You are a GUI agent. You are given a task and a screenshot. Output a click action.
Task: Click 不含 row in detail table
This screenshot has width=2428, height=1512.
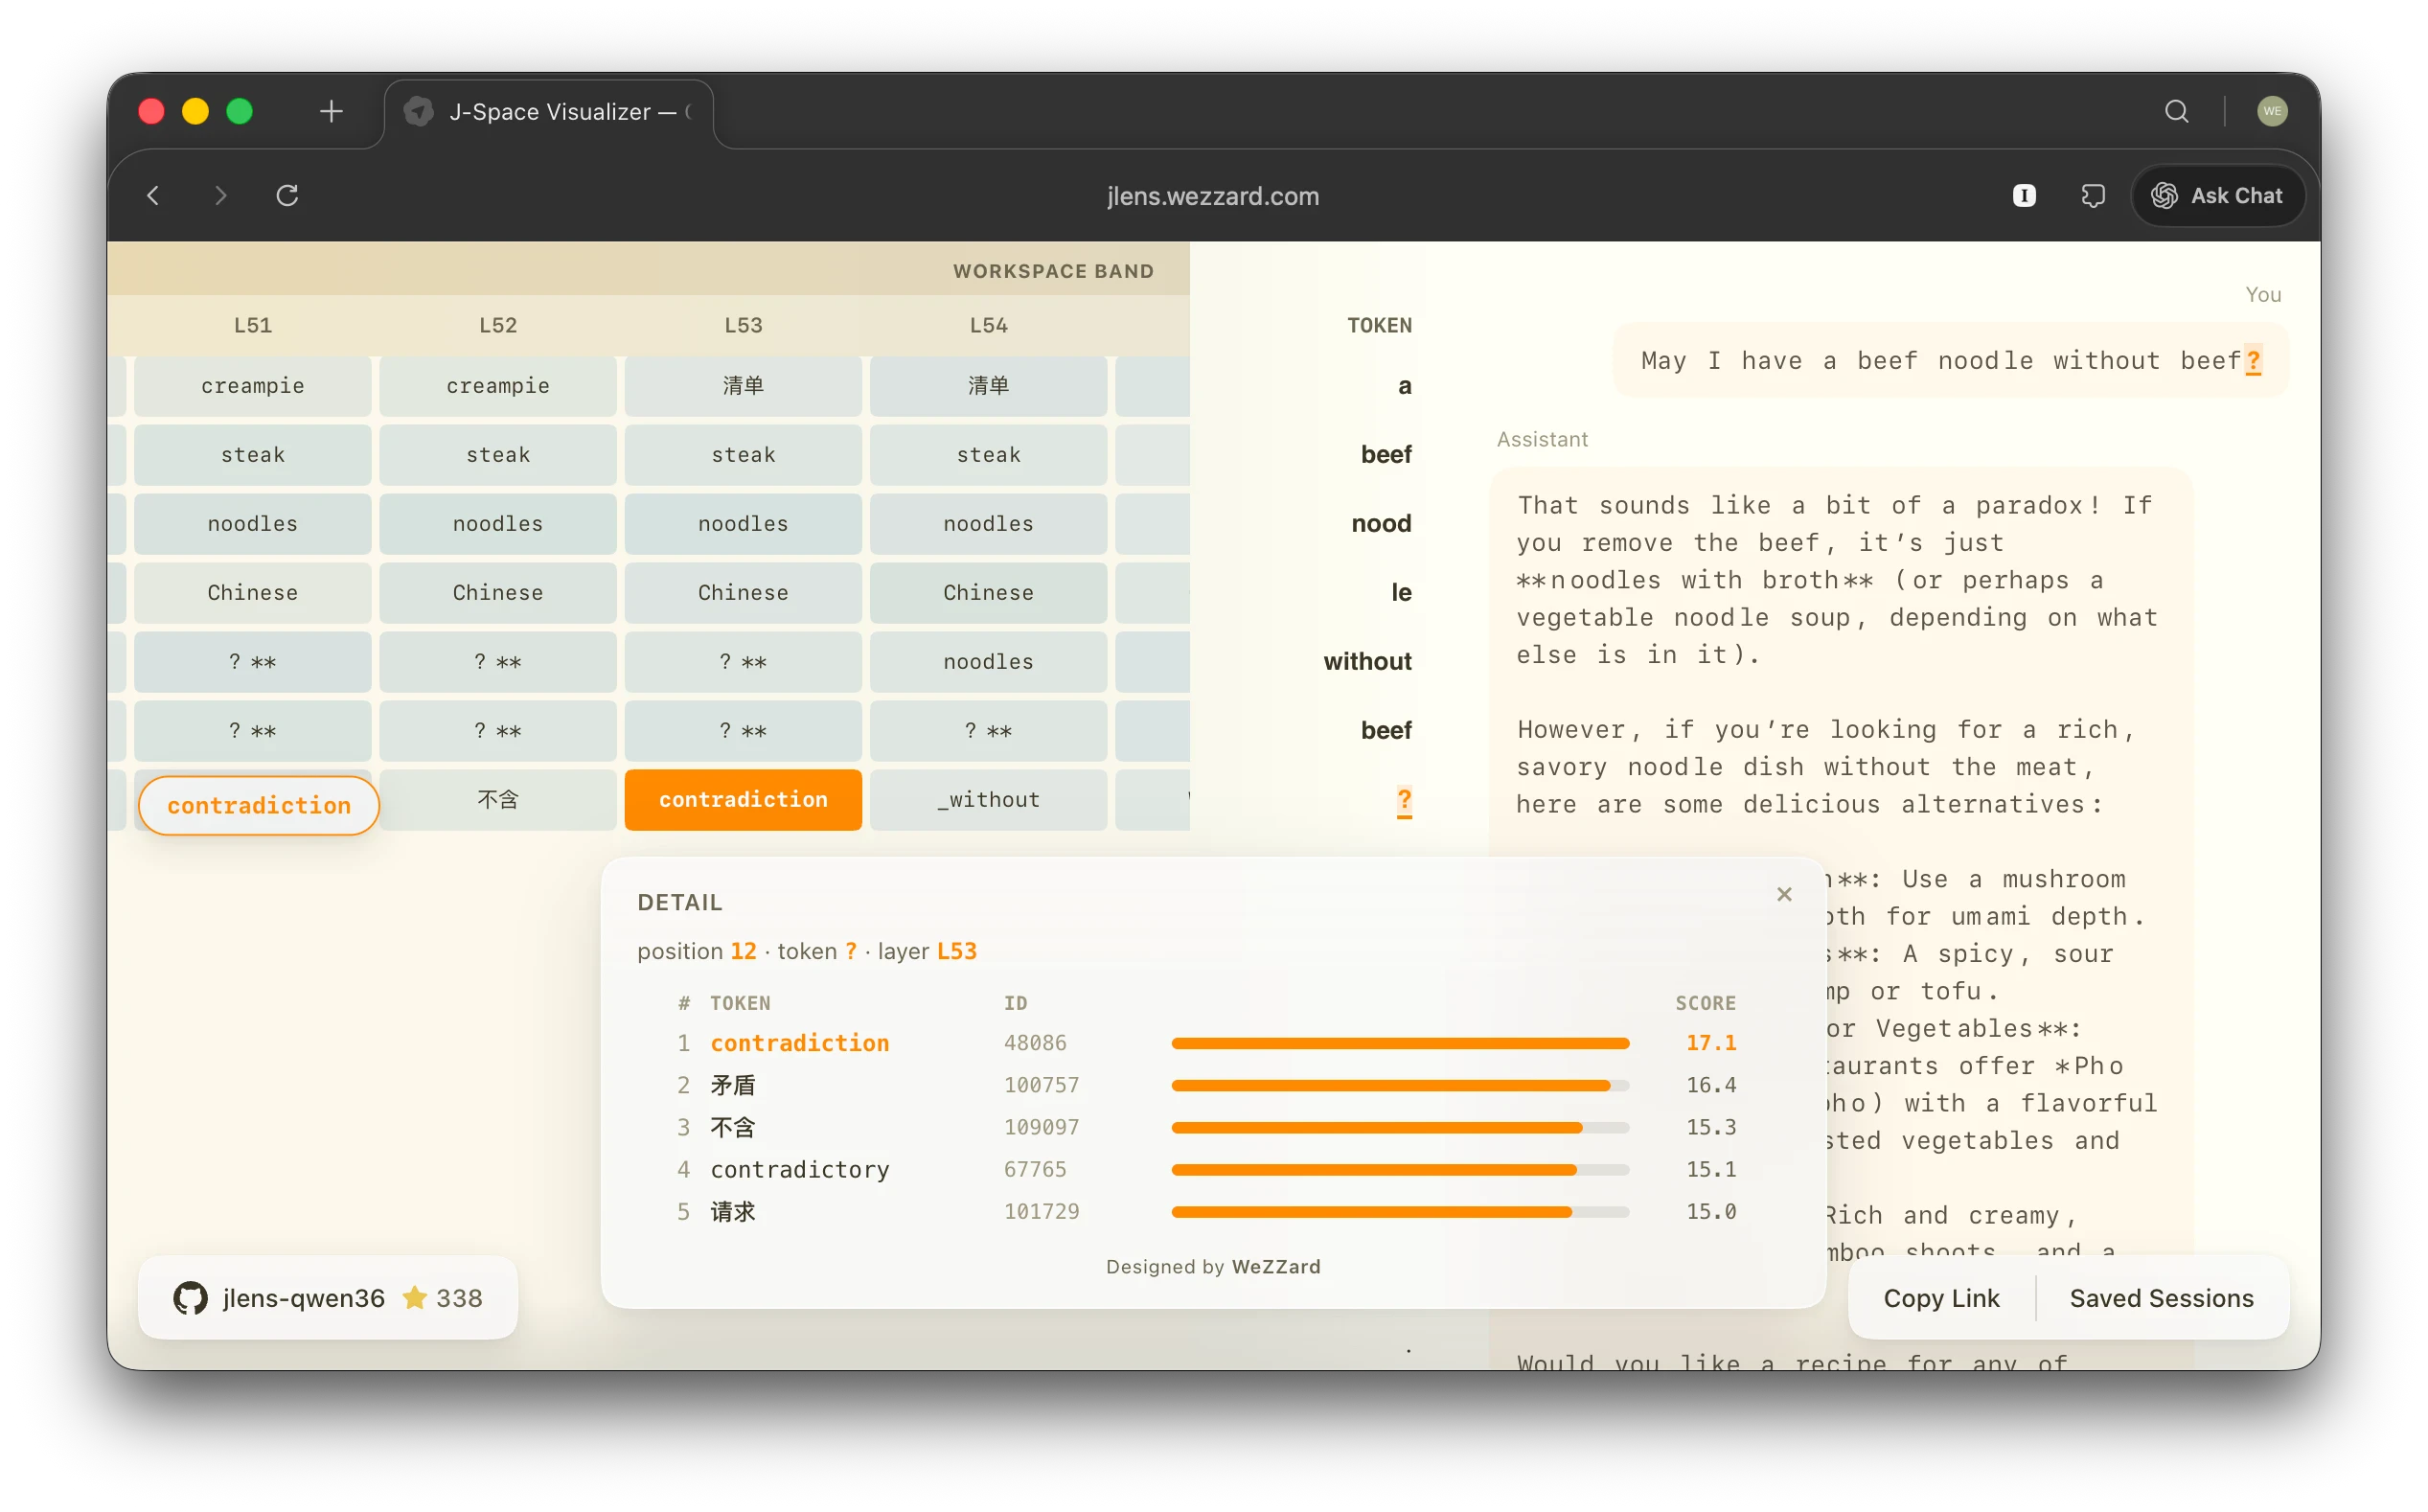click(1206, 1127)
